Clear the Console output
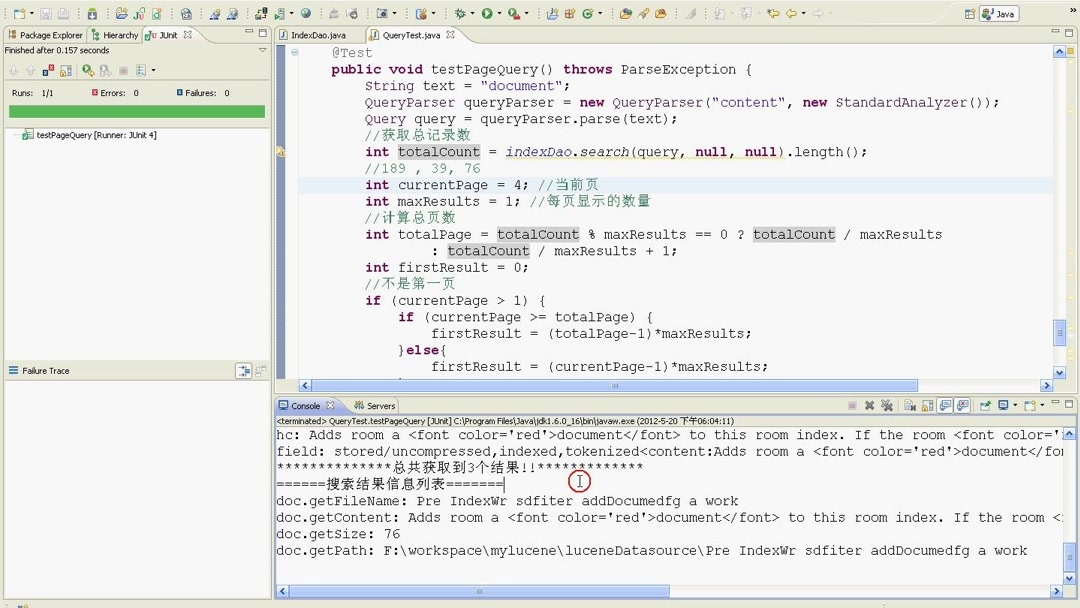The height and width of the screenshot is (608, 1080). point(910,405)
